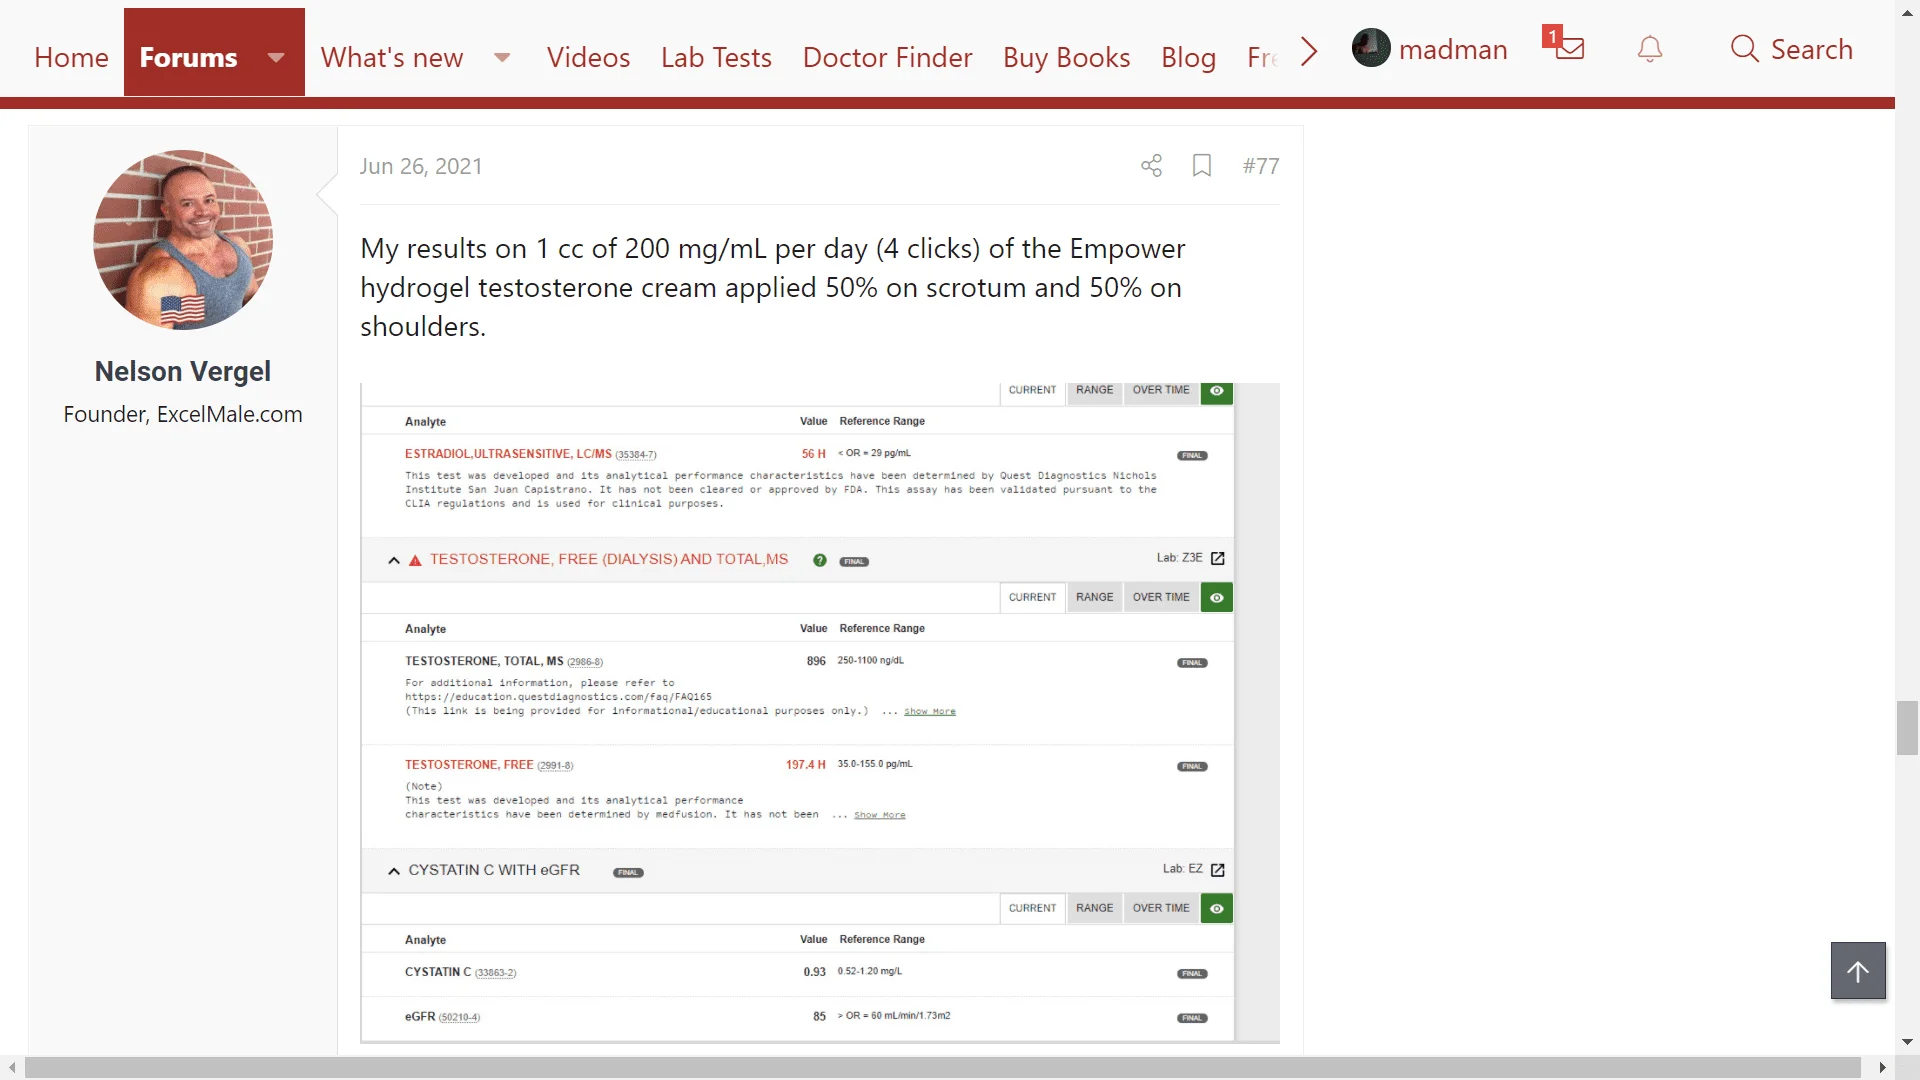Click the share icon on post #77
This screenshot has height=1080, width=1920.
pyautogui.click(x=1151, y=166)
